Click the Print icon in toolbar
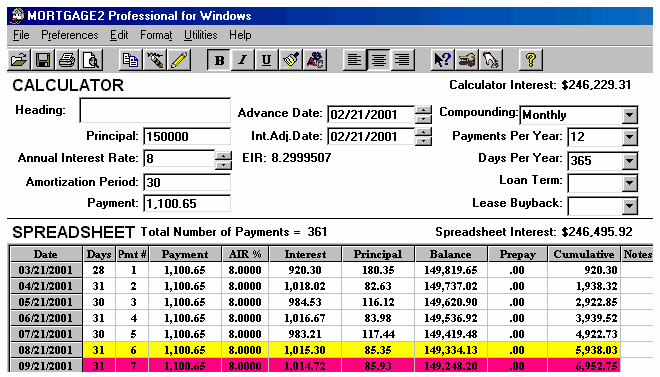660x377 pixels. pos(67,60)
